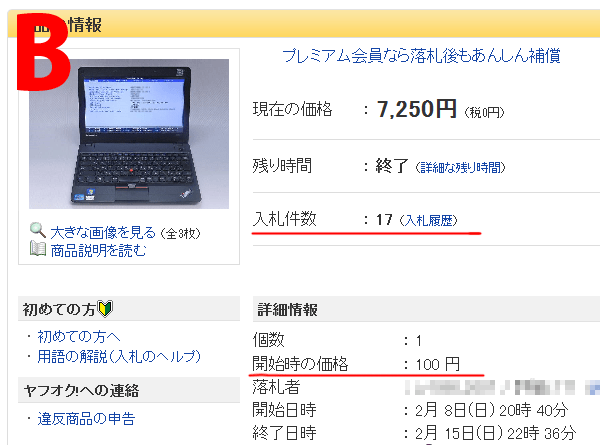Click the ヤフオク!への連絡 section header

click(x=80, y=390)
